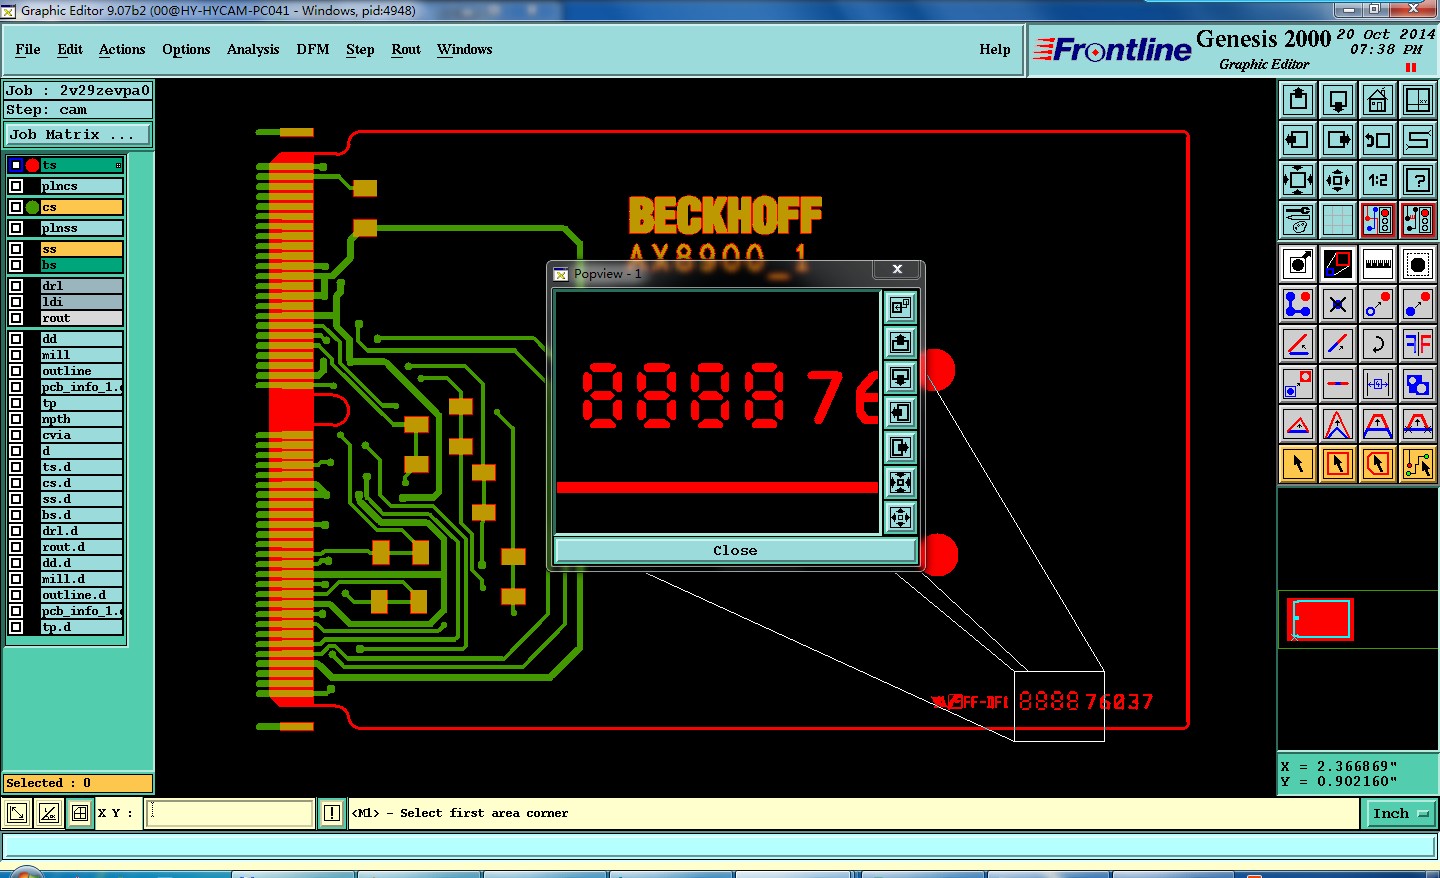This screenshot has width=1440, height=878.
Task: Click the green color dot of cs layer
Action: coord(32,207)
